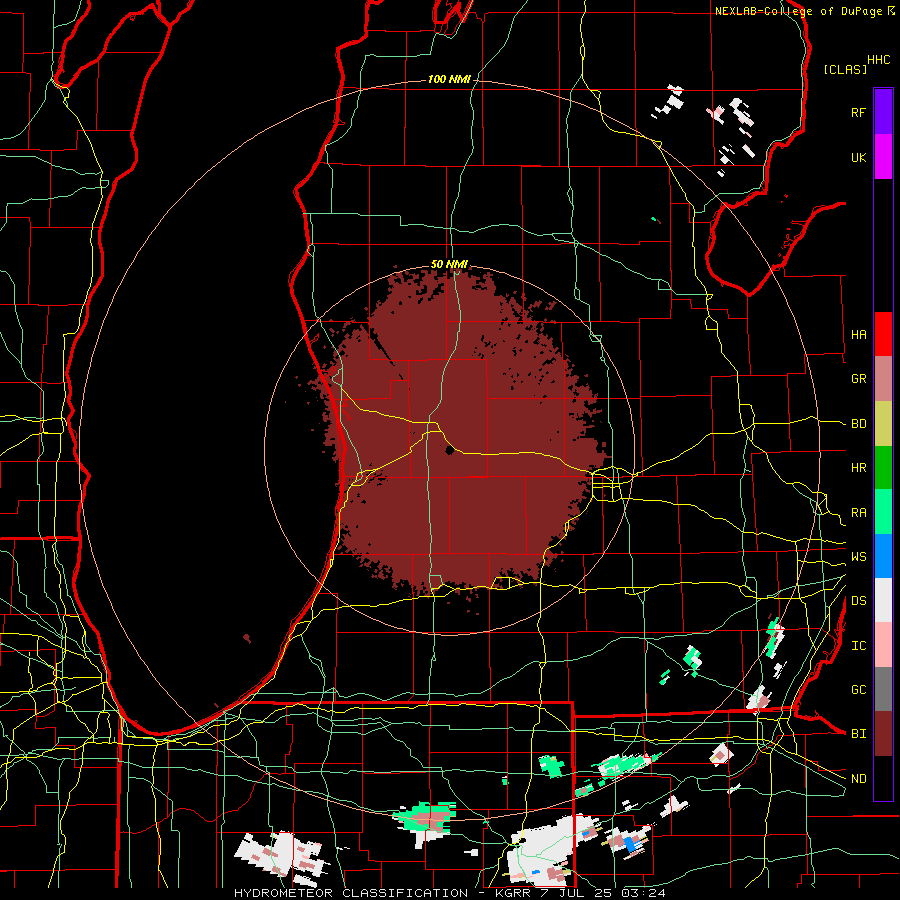
Task: Pick the RA rain legend swatch
Action: 883,512
